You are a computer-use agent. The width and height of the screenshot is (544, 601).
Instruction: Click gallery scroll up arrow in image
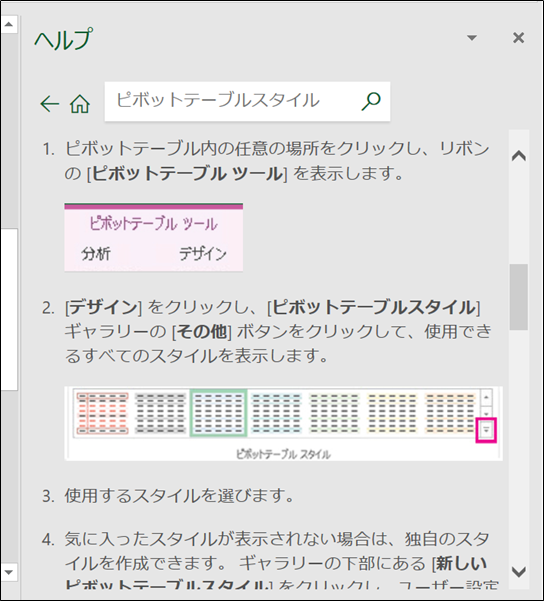tap(486, 397)
